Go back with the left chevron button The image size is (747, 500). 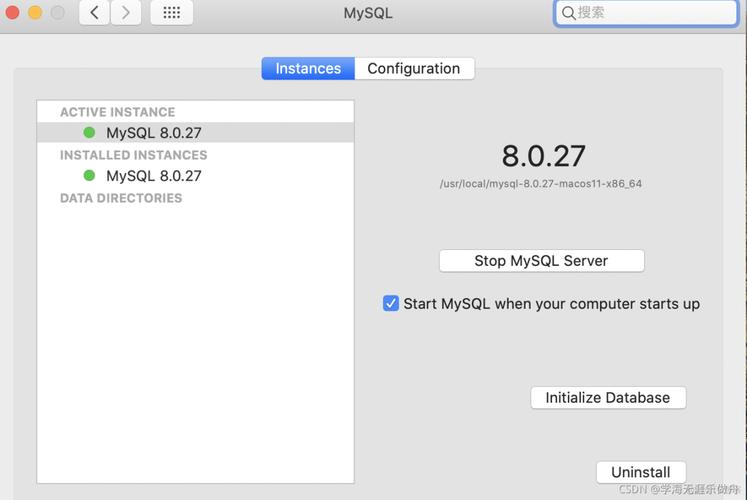(x=94, y=13)
